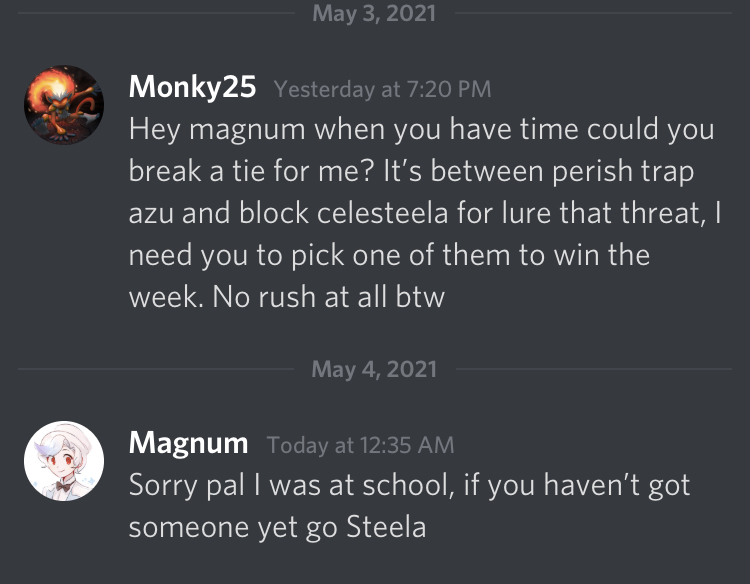Viewport: 750px width, 584px height.
Task: Click the line starting 'break a tie'
Action: 411,171
